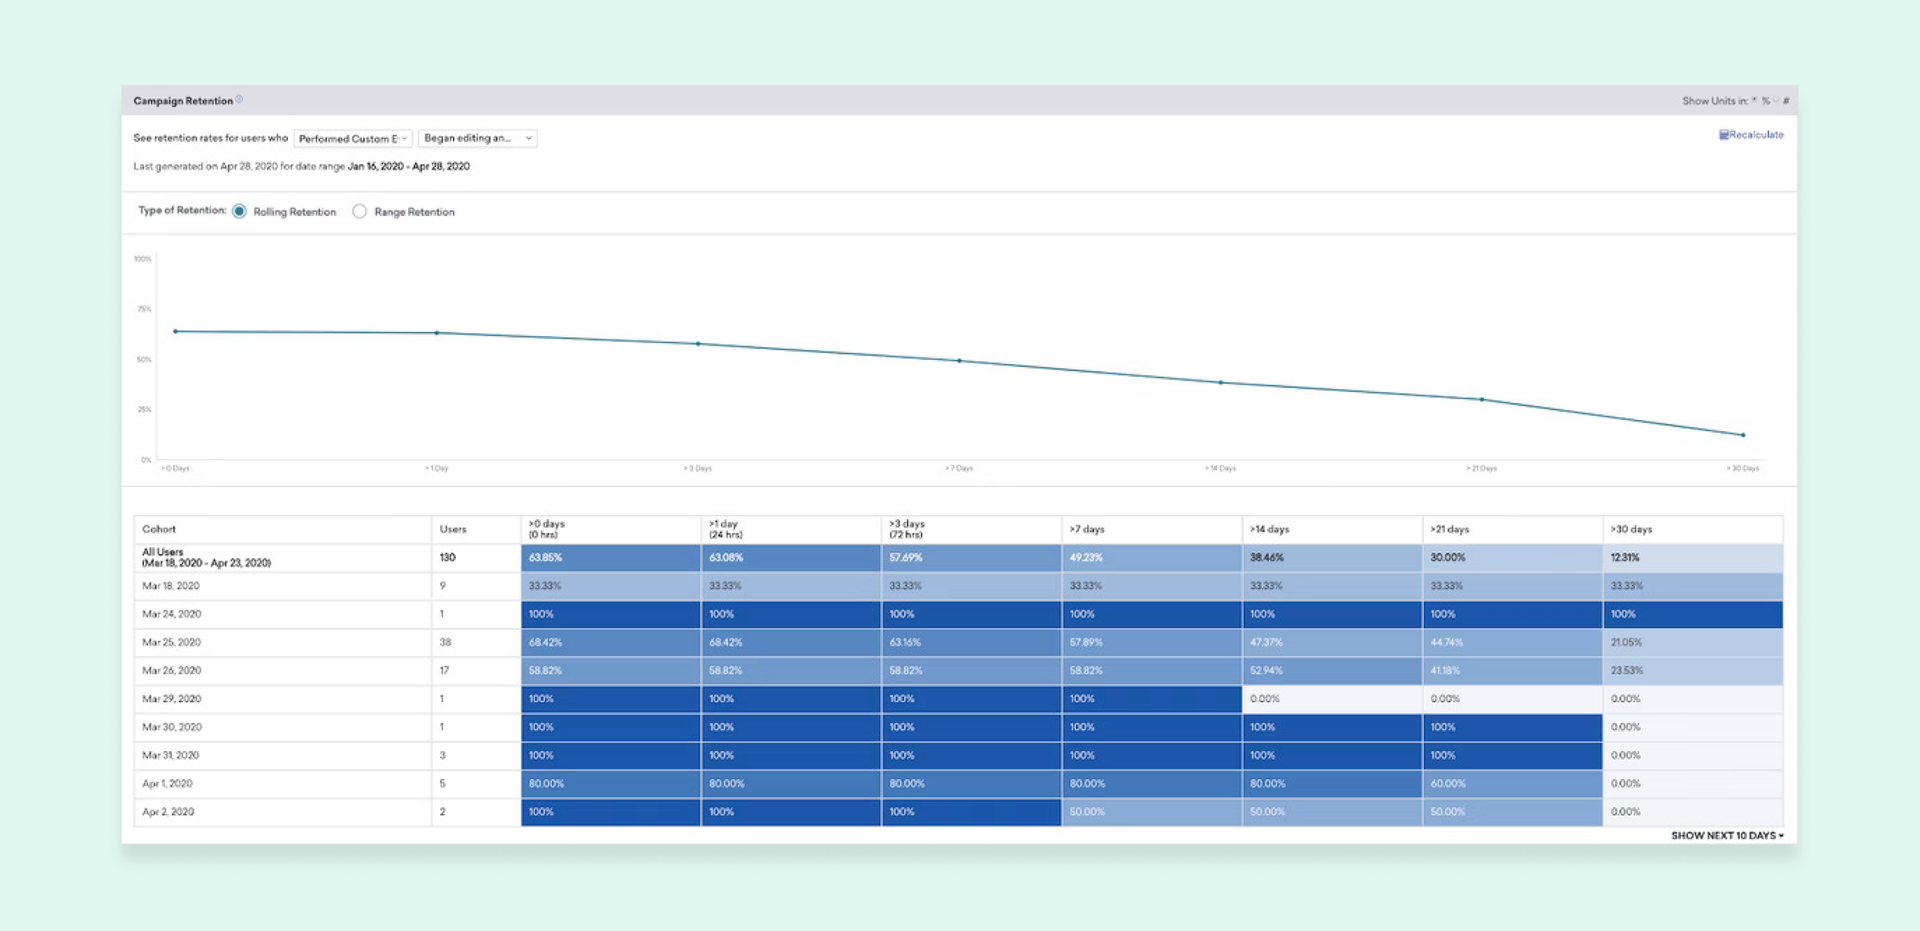Switch units to number (#) radio option
Screen dimensions: 1920x931
coord(1776,101)
